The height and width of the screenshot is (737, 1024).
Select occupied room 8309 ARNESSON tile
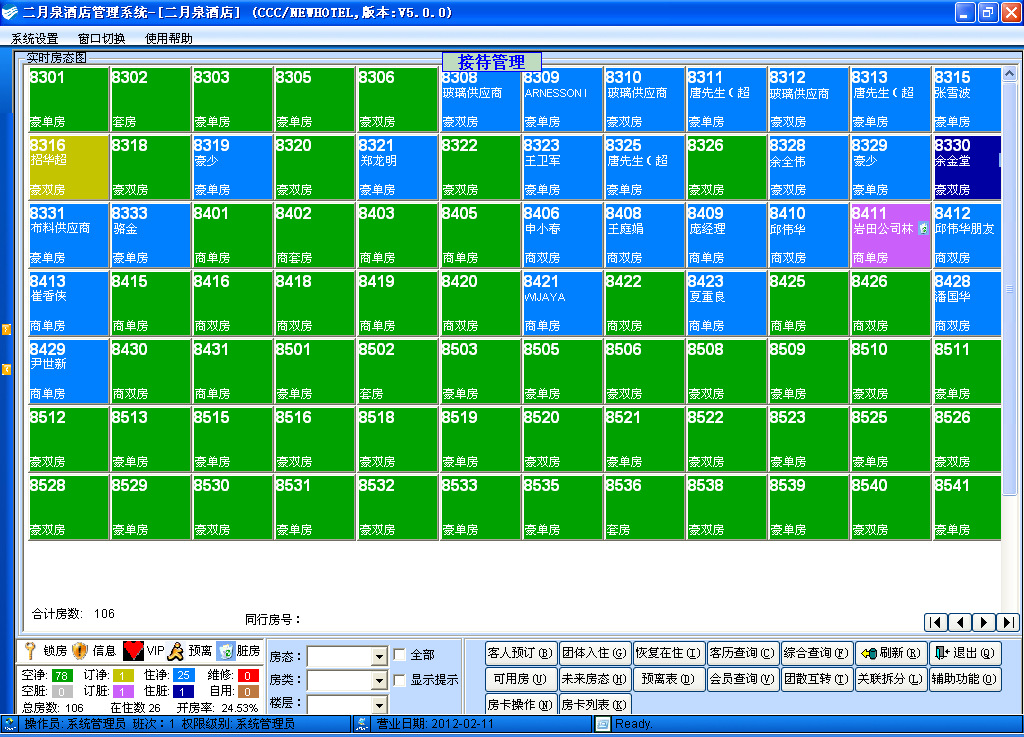point(562,99)
